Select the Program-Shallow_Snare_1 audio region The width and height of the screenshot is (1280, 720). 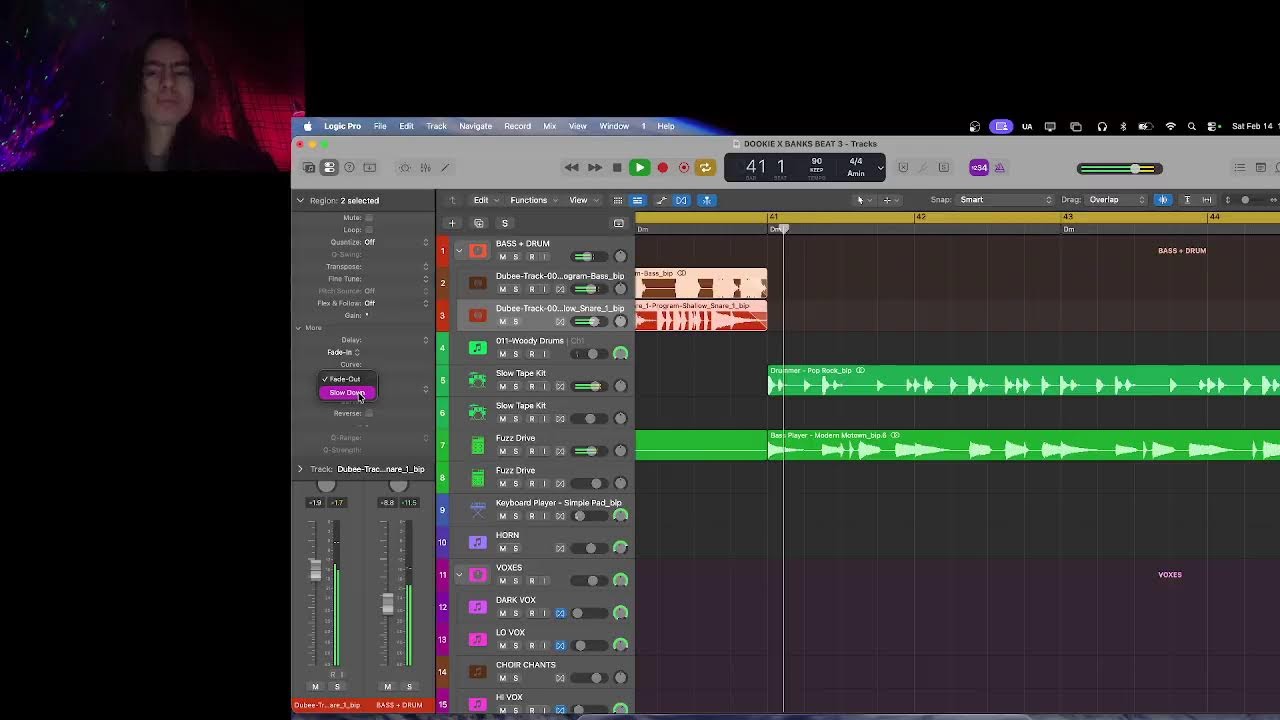tap(701, 315)
